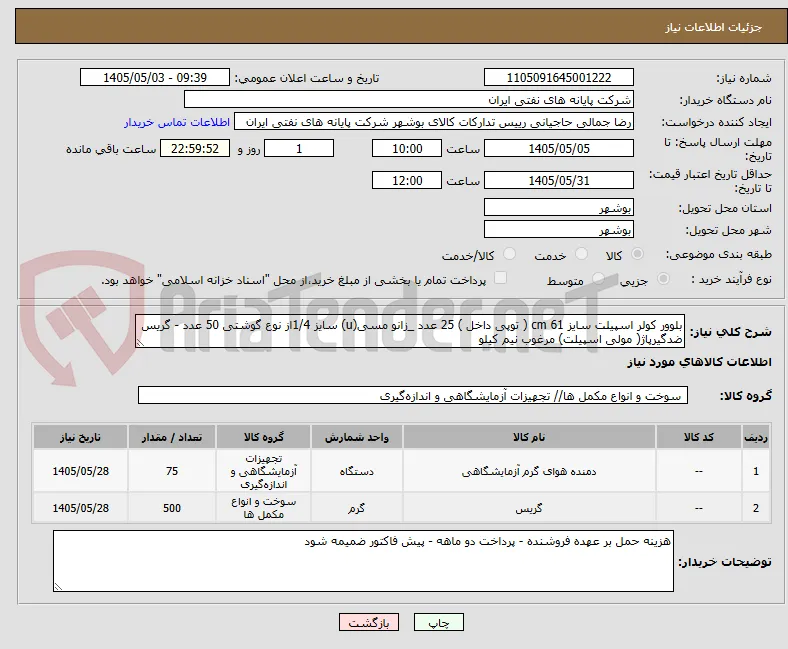The width and height of the screenshot is (788, 649).
Task: Click the شماره نیاز field 1105091645001222
Action: click(x=559, y=78)
